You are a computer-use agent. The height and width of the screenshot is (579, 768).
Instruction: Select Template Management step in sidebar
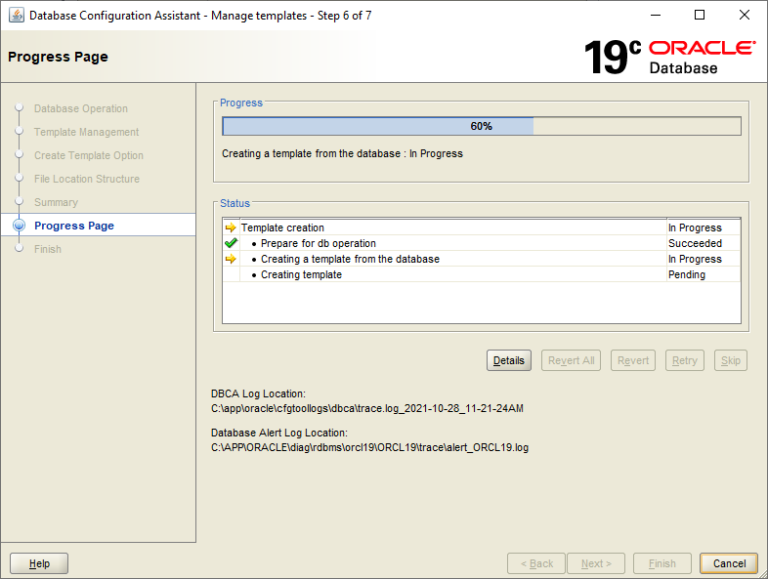86,132
